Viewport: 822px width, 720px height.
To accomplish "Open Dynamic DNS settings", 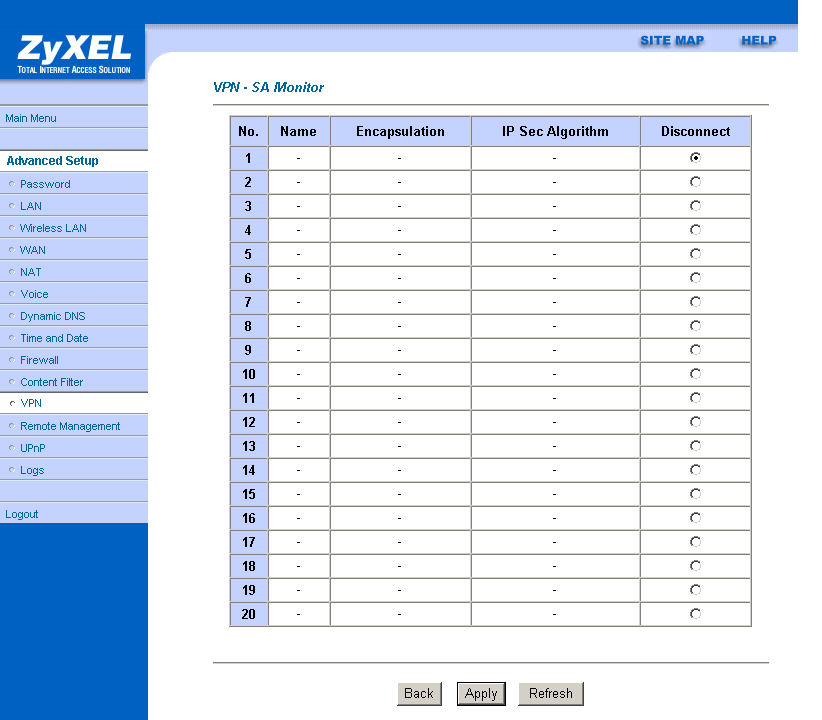I will pyautogui.click(x=52, y=316).
